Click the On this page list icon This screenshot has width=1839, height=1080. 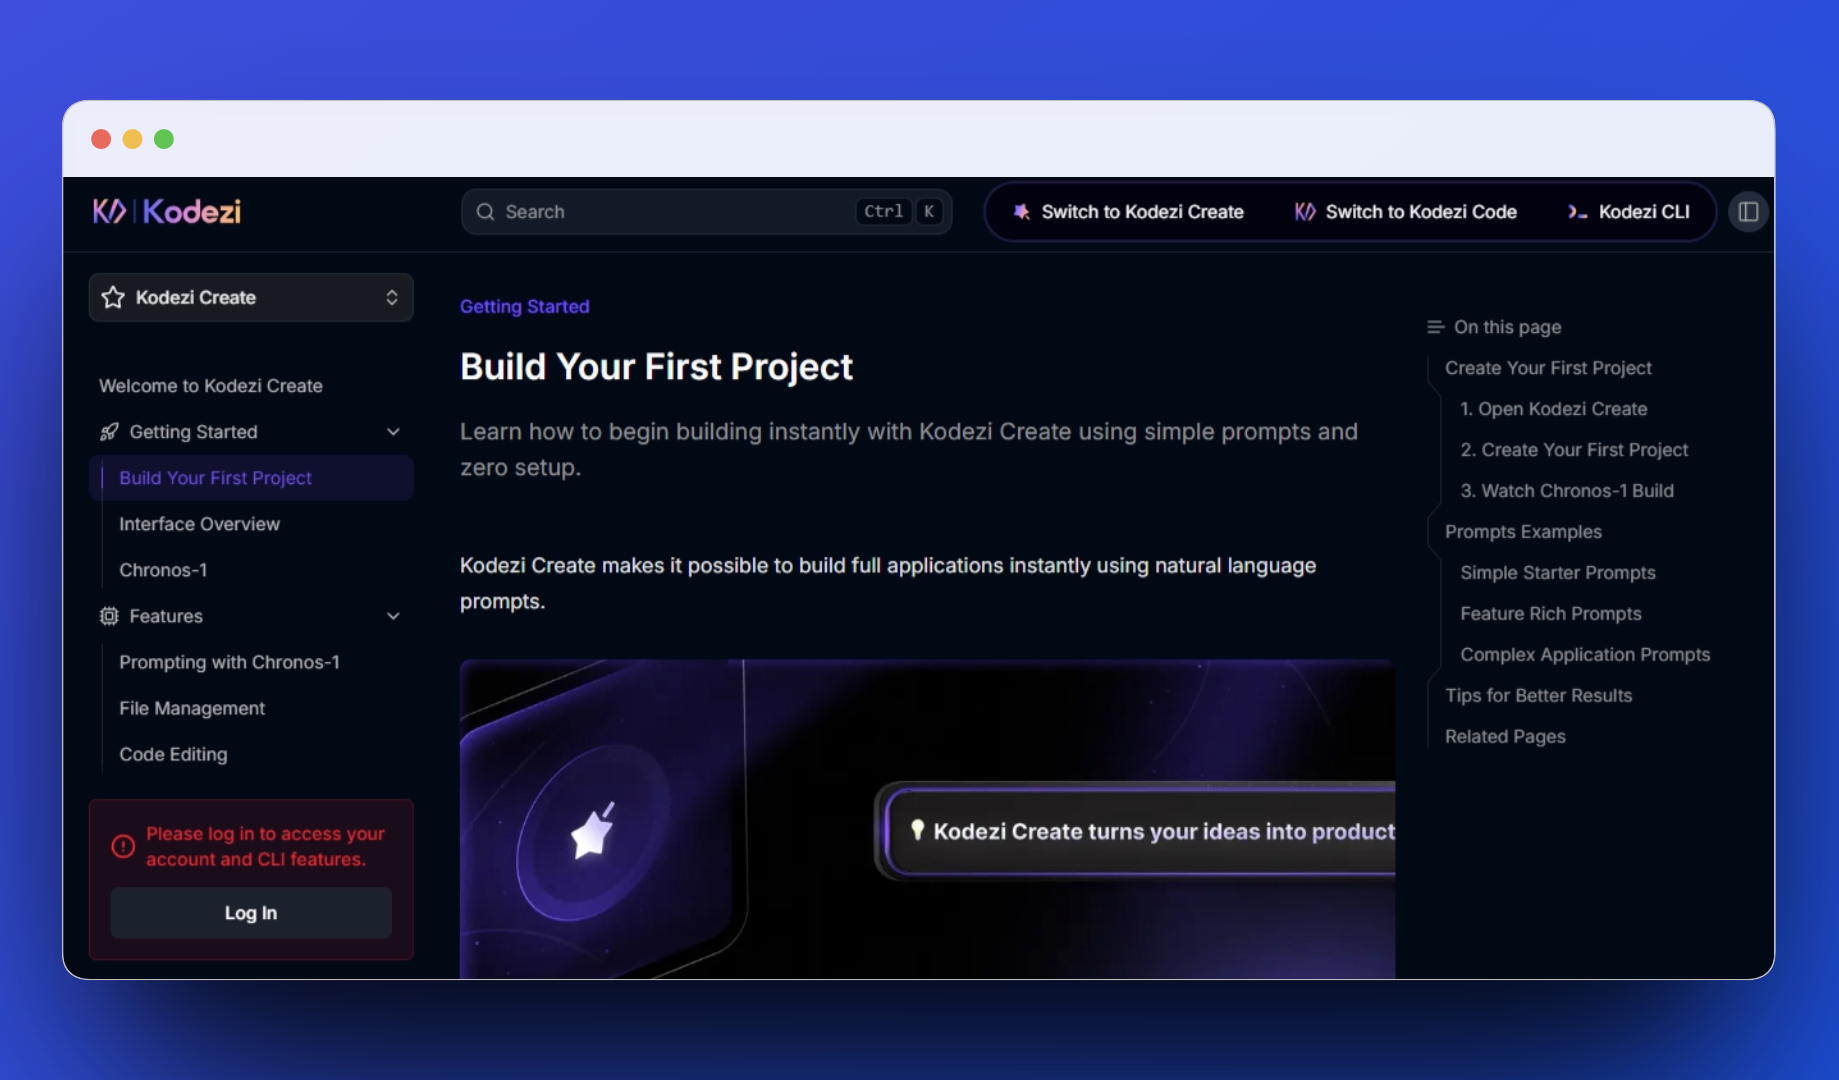coord(1436,327)
